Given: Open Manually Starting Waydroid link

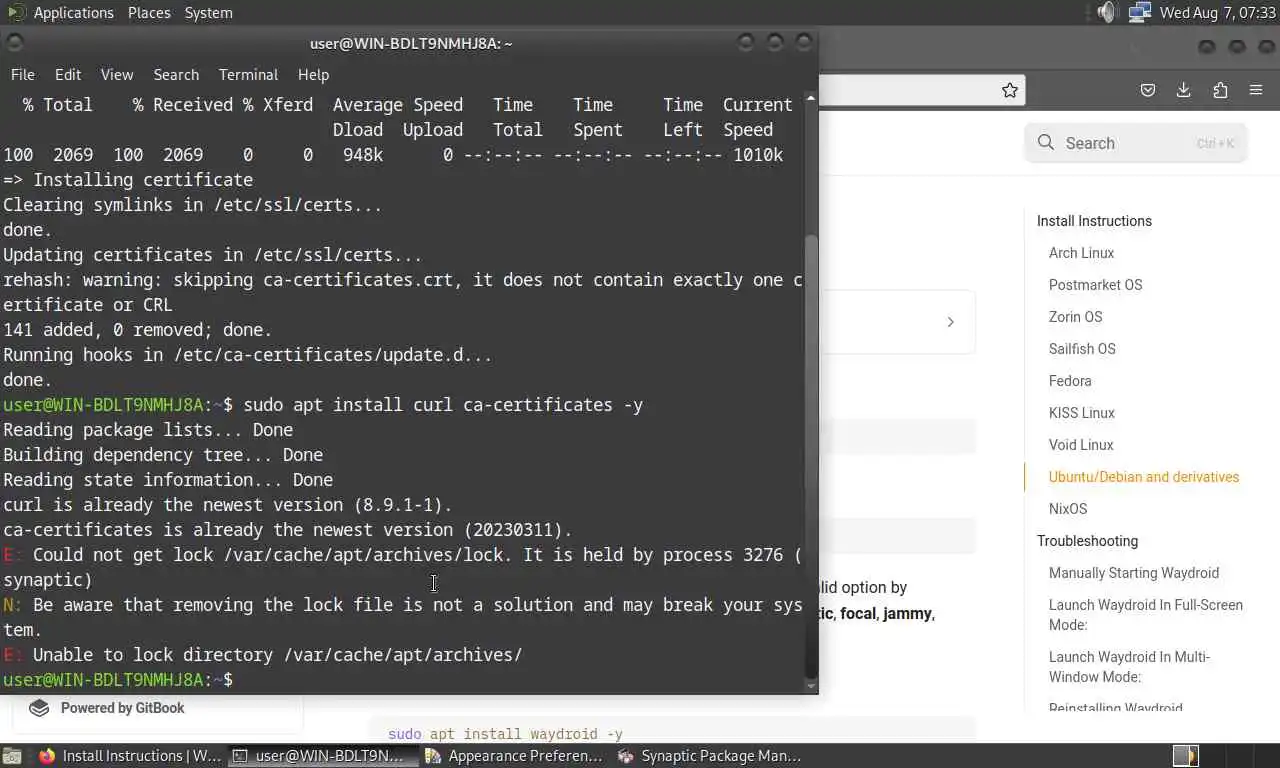Looking at the screenshot, I should click(1134, 573).
